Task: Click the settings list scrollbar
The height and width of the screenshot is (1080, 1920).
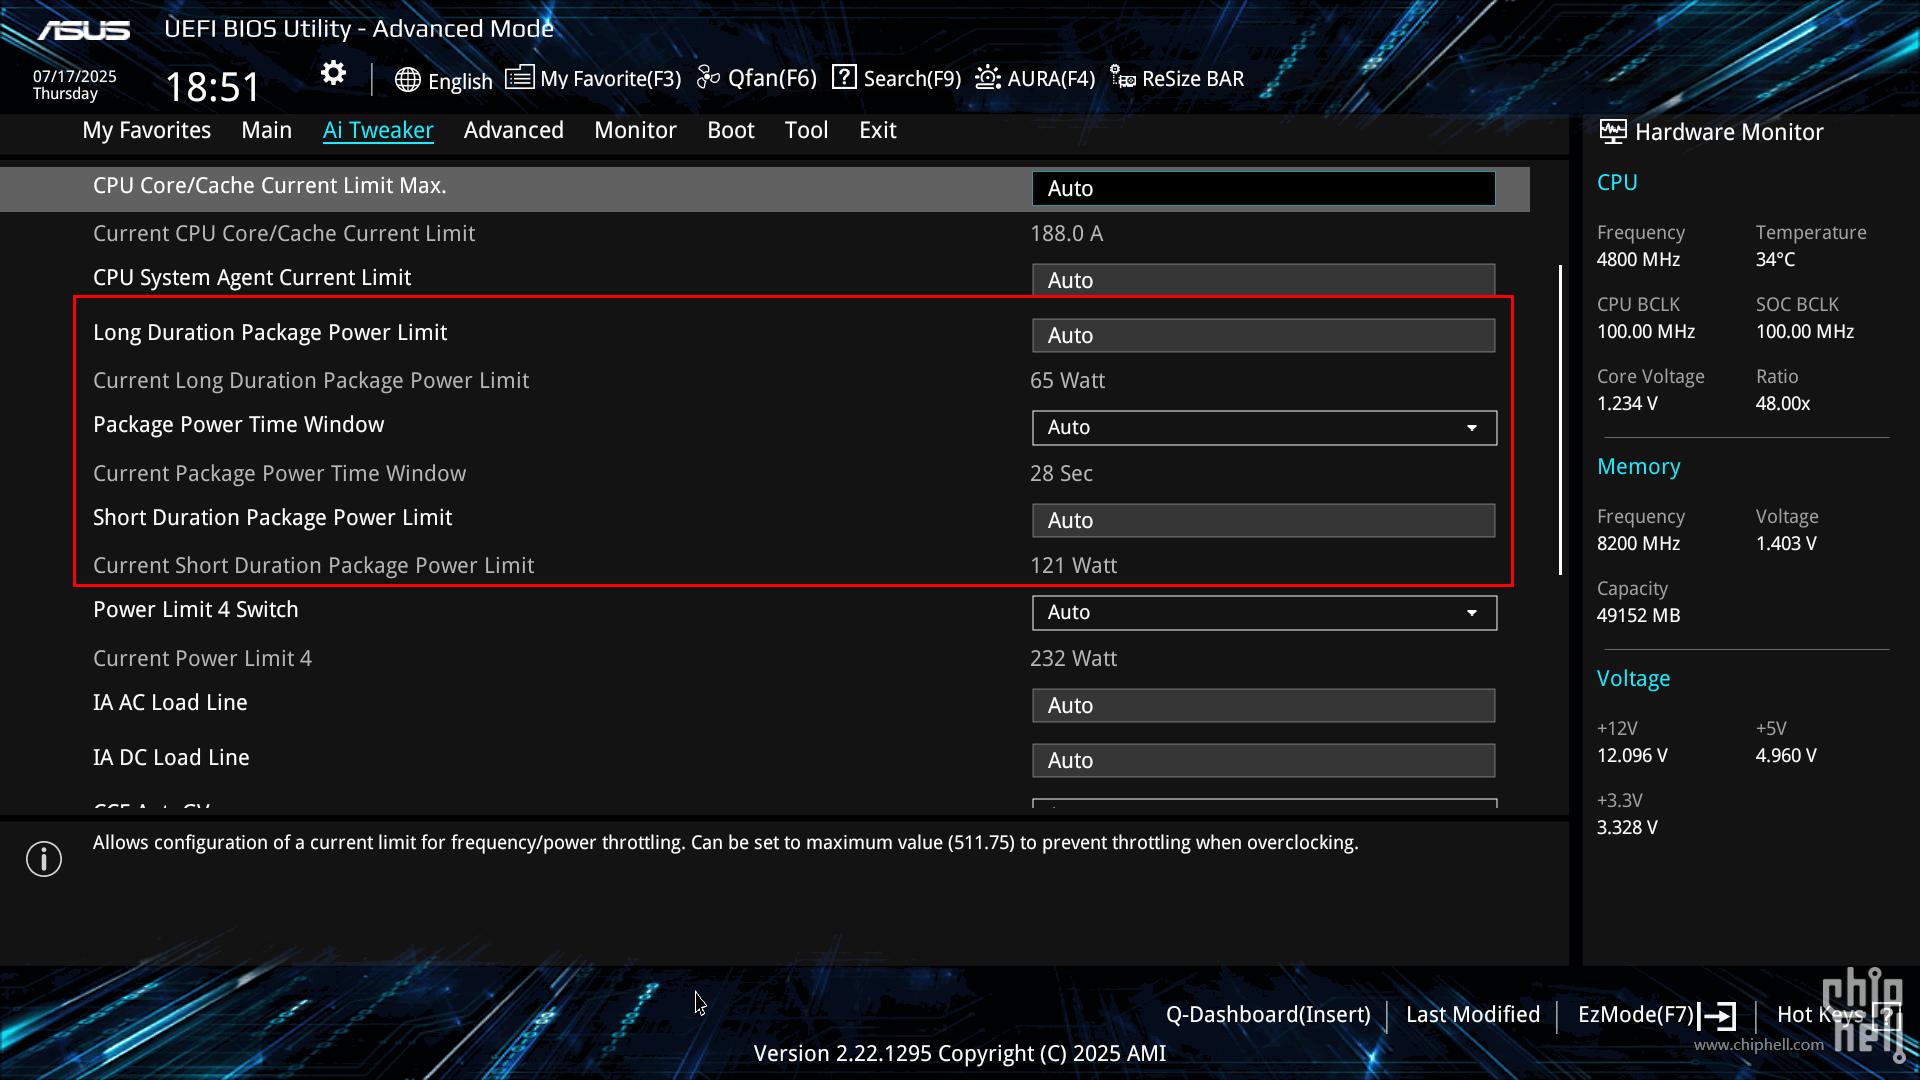Action: [1560, 420]
